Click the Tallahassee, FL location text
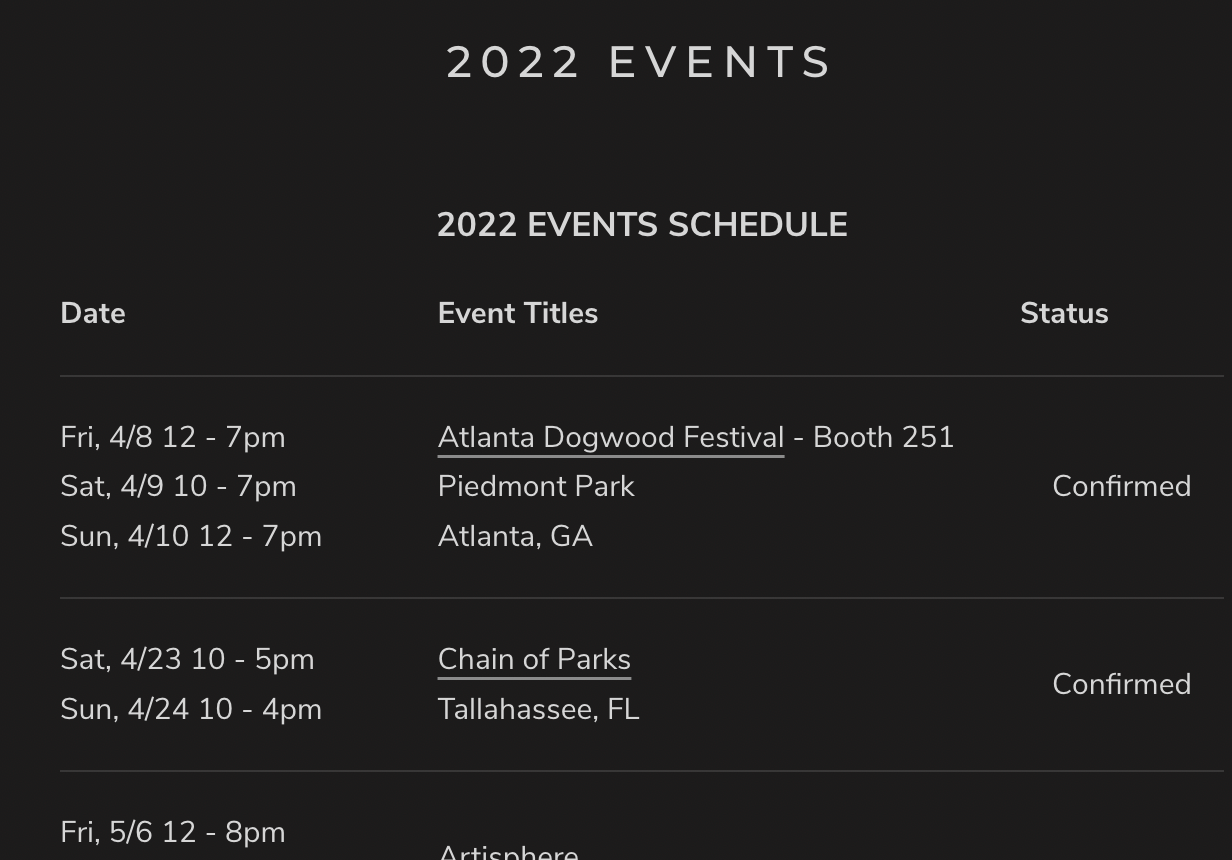The height and width of the screenshot is (860, 1232). [538, 710]
